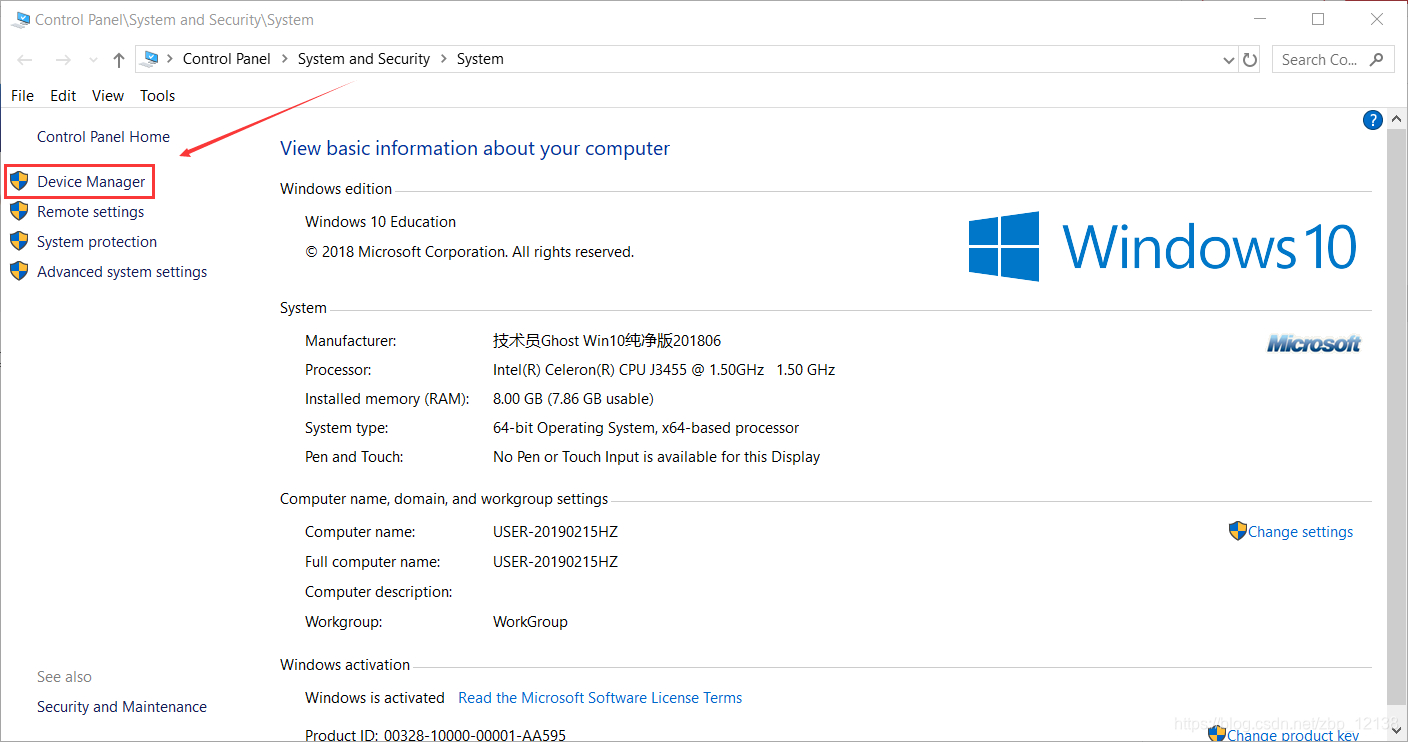Select System and Security in the breadcrumb
This screenshot has width=1408, height=742.
[x=364, y=59]
